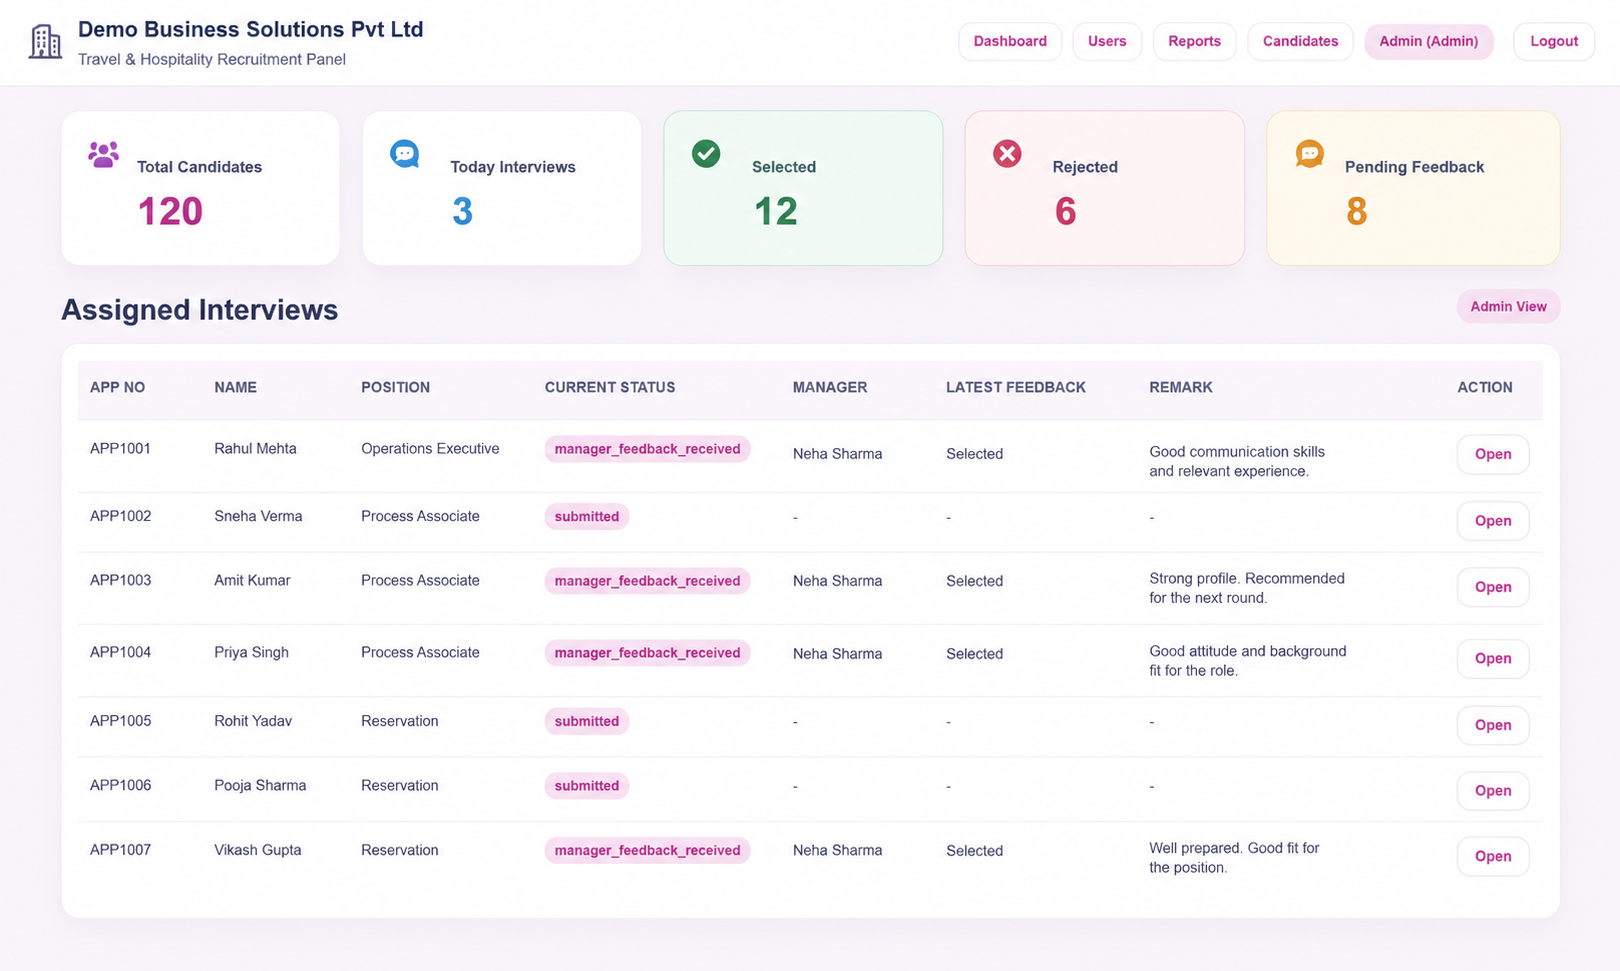Click the Admin View badge
The width and height of the screenshot is (1620, 971).
[x=1508, y=306]
